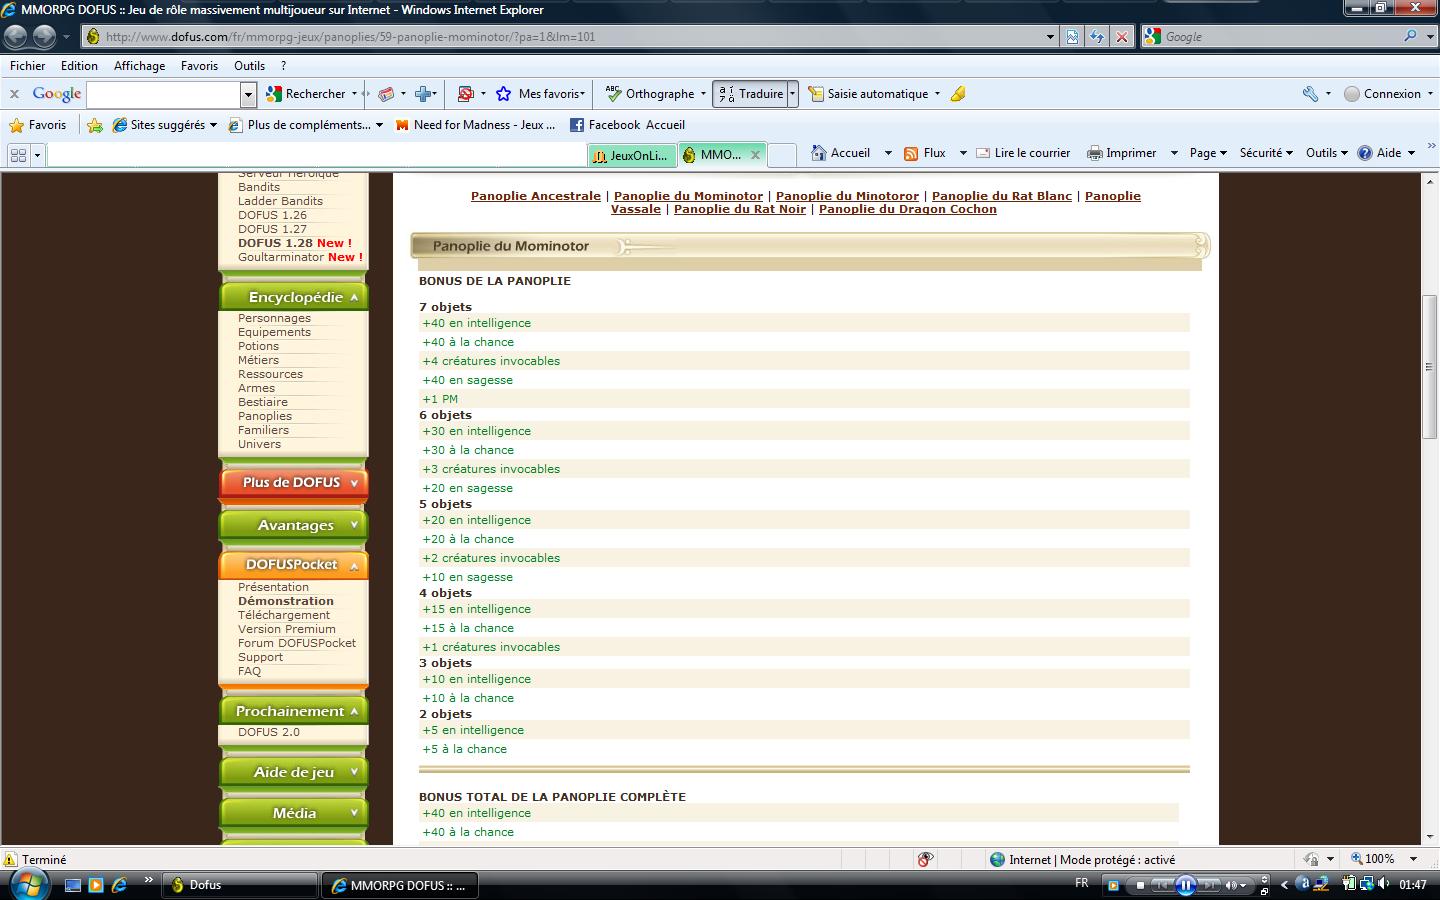Click the Show Desktop quick launch icon
This screenshot has height=900, width=1440.
click(72, 885)
